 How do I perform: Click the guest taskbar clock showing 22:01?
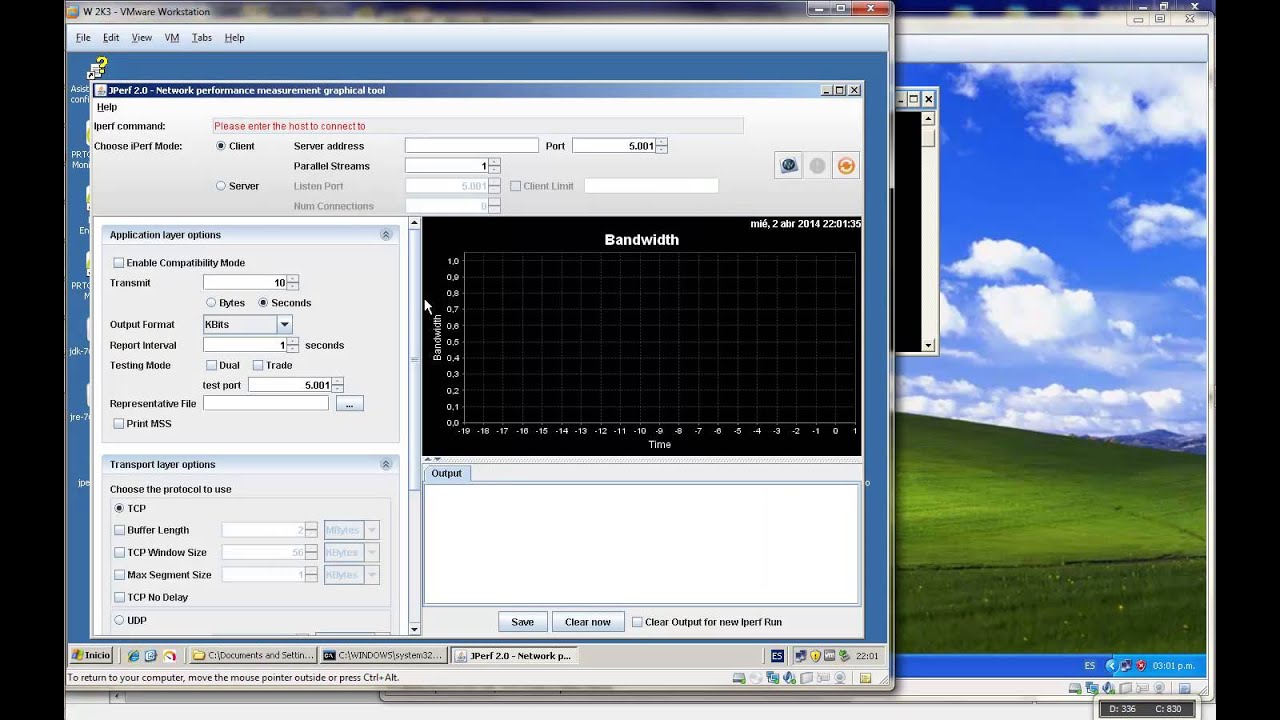tap(867, 656)
